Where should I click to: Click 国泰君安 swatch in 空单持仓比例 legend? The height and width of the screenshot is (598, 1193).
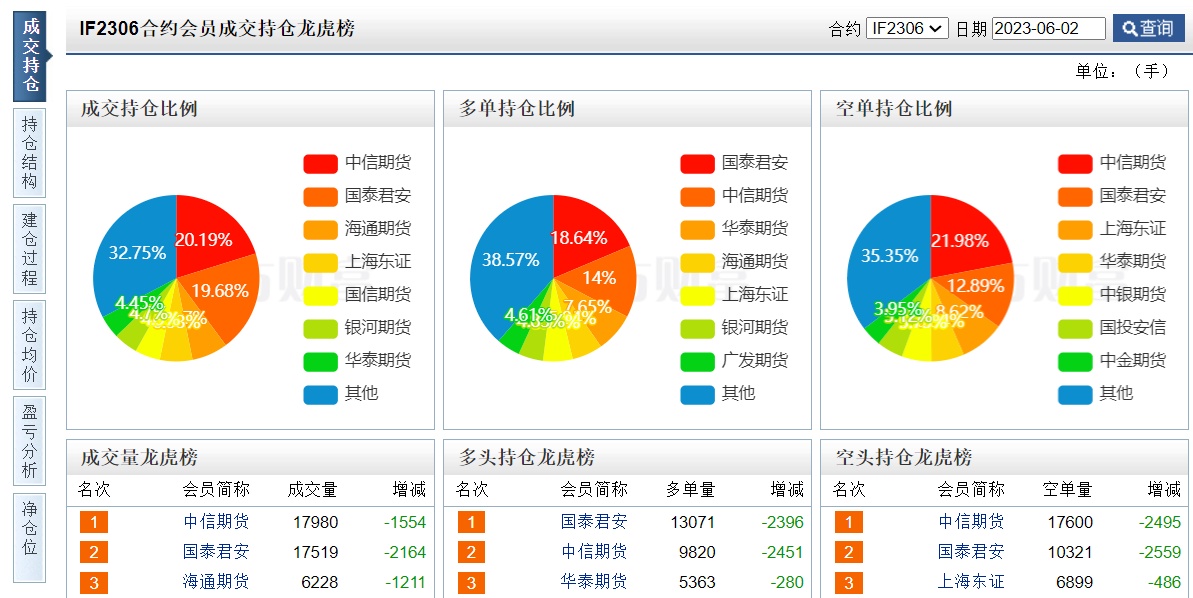(x=1075, y=196)
